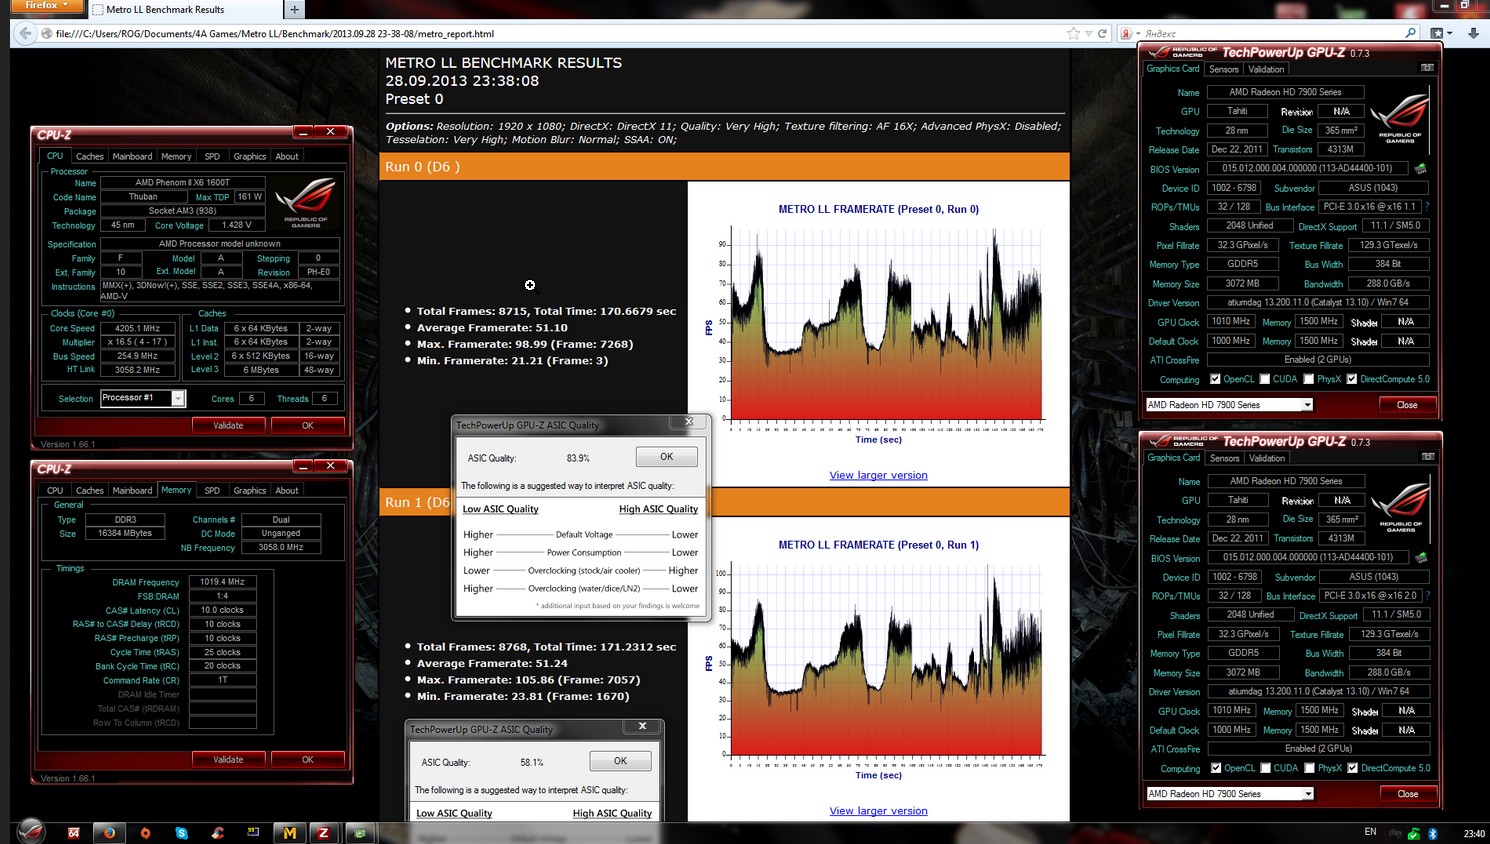Toggle CUDA checkbox in top GPU-Z window
The width and height of the screenshot is (1490, 844).
[x=1265, y=379]
